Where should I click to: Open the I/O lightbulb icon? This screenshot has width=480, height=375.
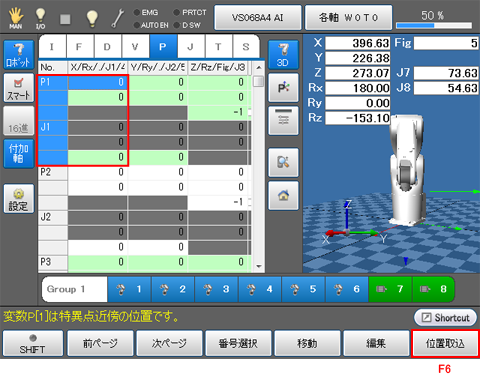40,18
